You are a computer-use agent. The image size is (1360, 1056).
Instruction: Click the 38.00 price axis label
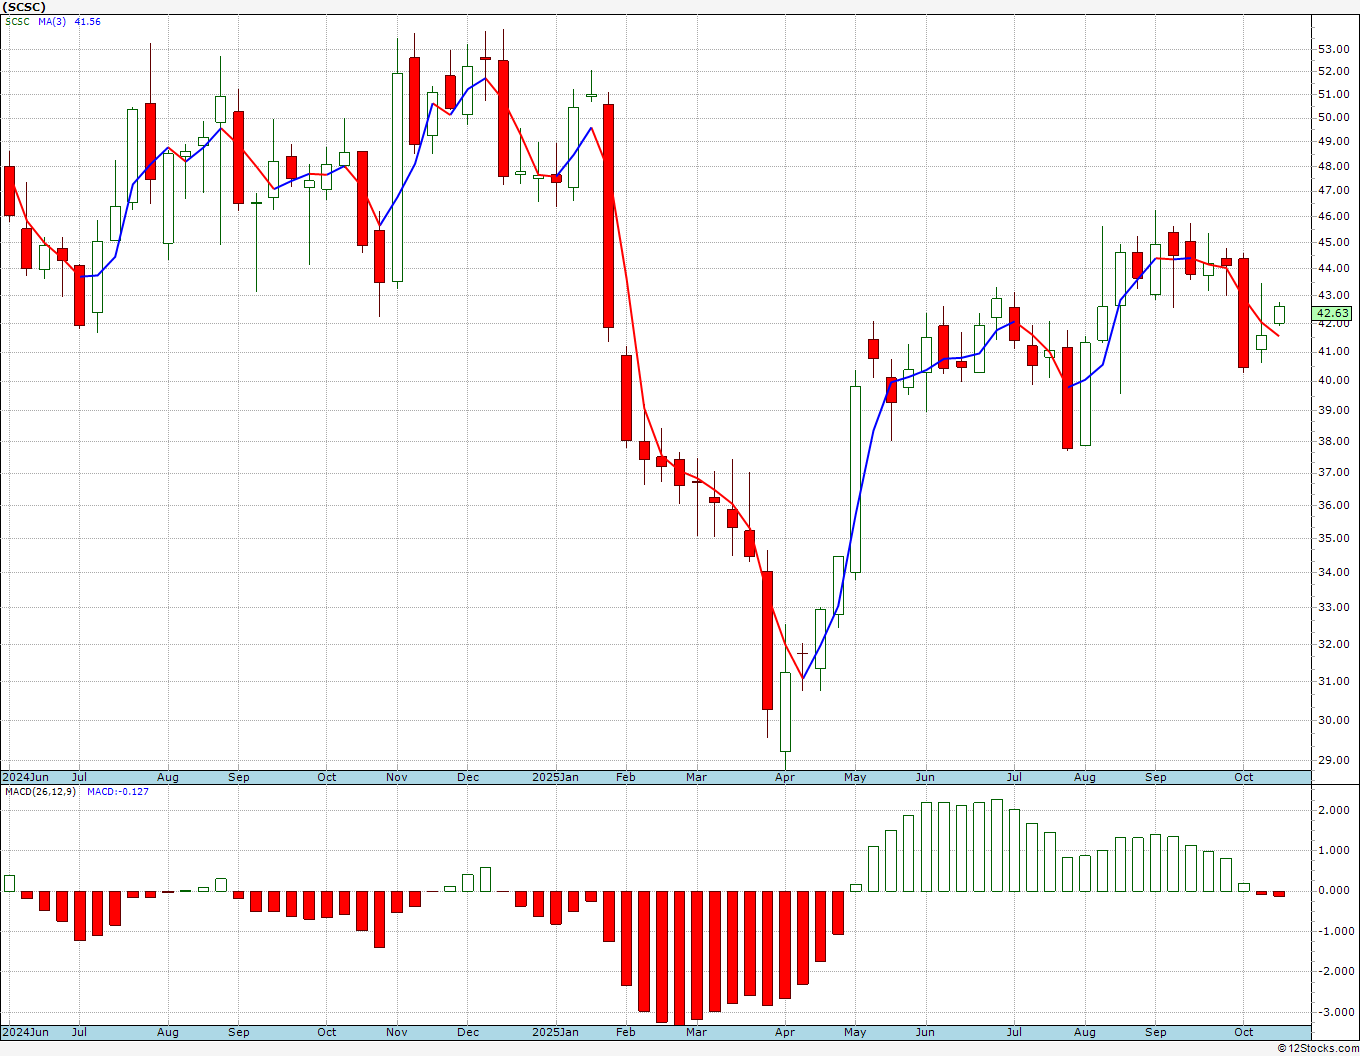pos(1333,441)
